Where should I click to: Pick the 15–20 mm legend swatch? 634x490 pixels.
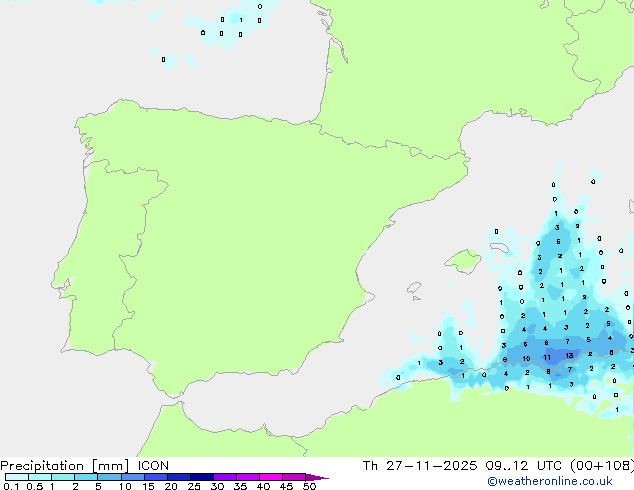pos(156,477)
